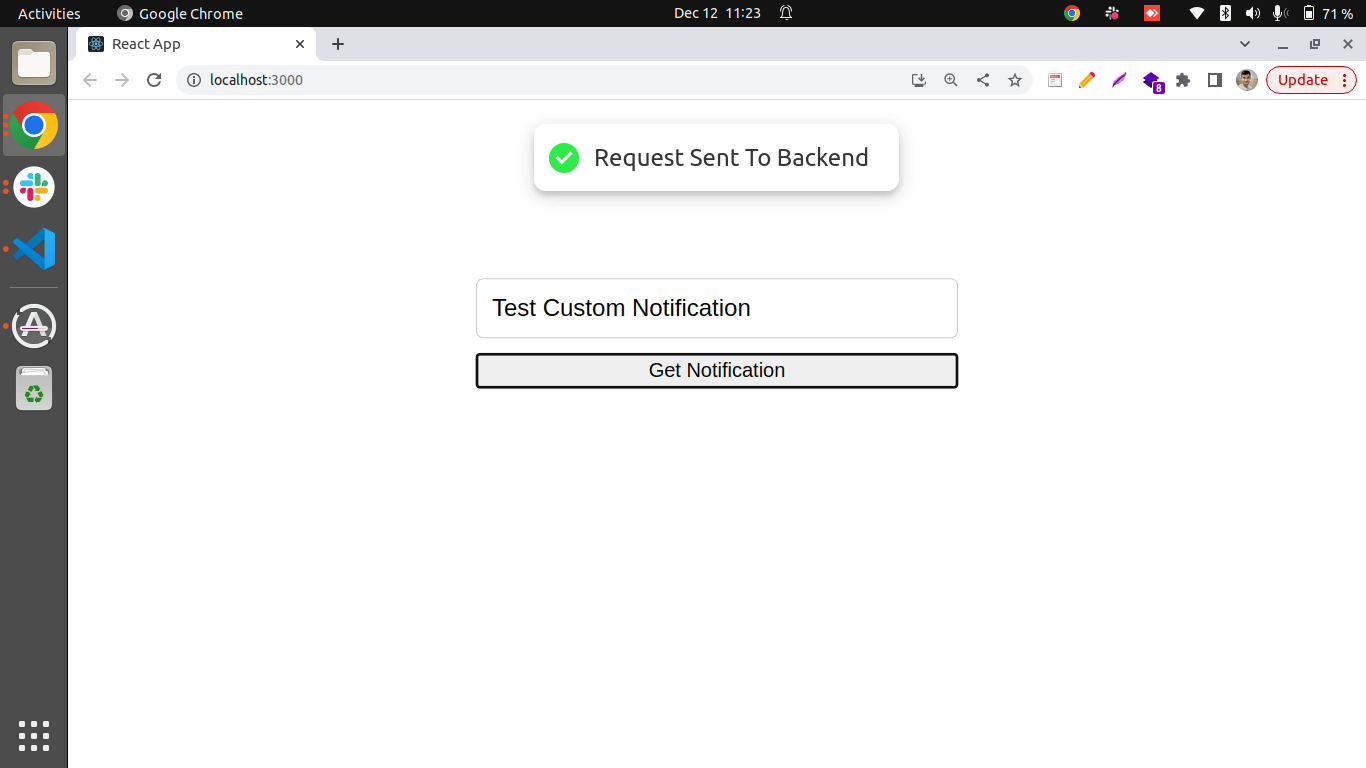
Task: Click inside the Test Custom Notification input field
Action: 716,308
